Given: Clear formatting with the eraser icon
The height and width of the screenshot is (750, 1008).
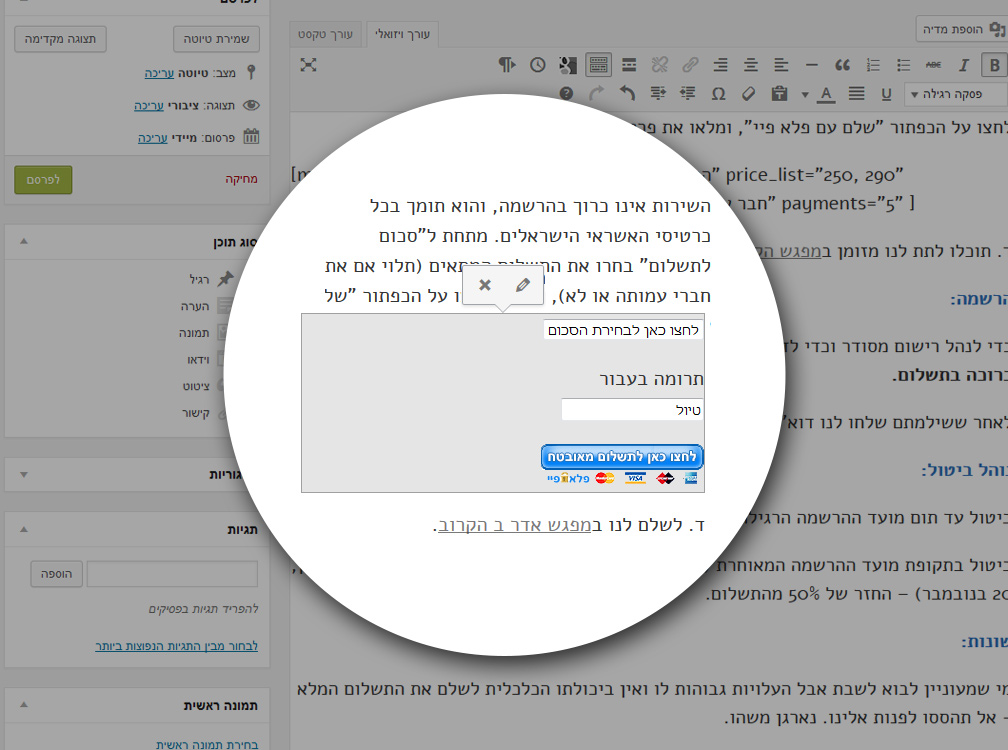Looking at the screenshot, I should point(748,94).
